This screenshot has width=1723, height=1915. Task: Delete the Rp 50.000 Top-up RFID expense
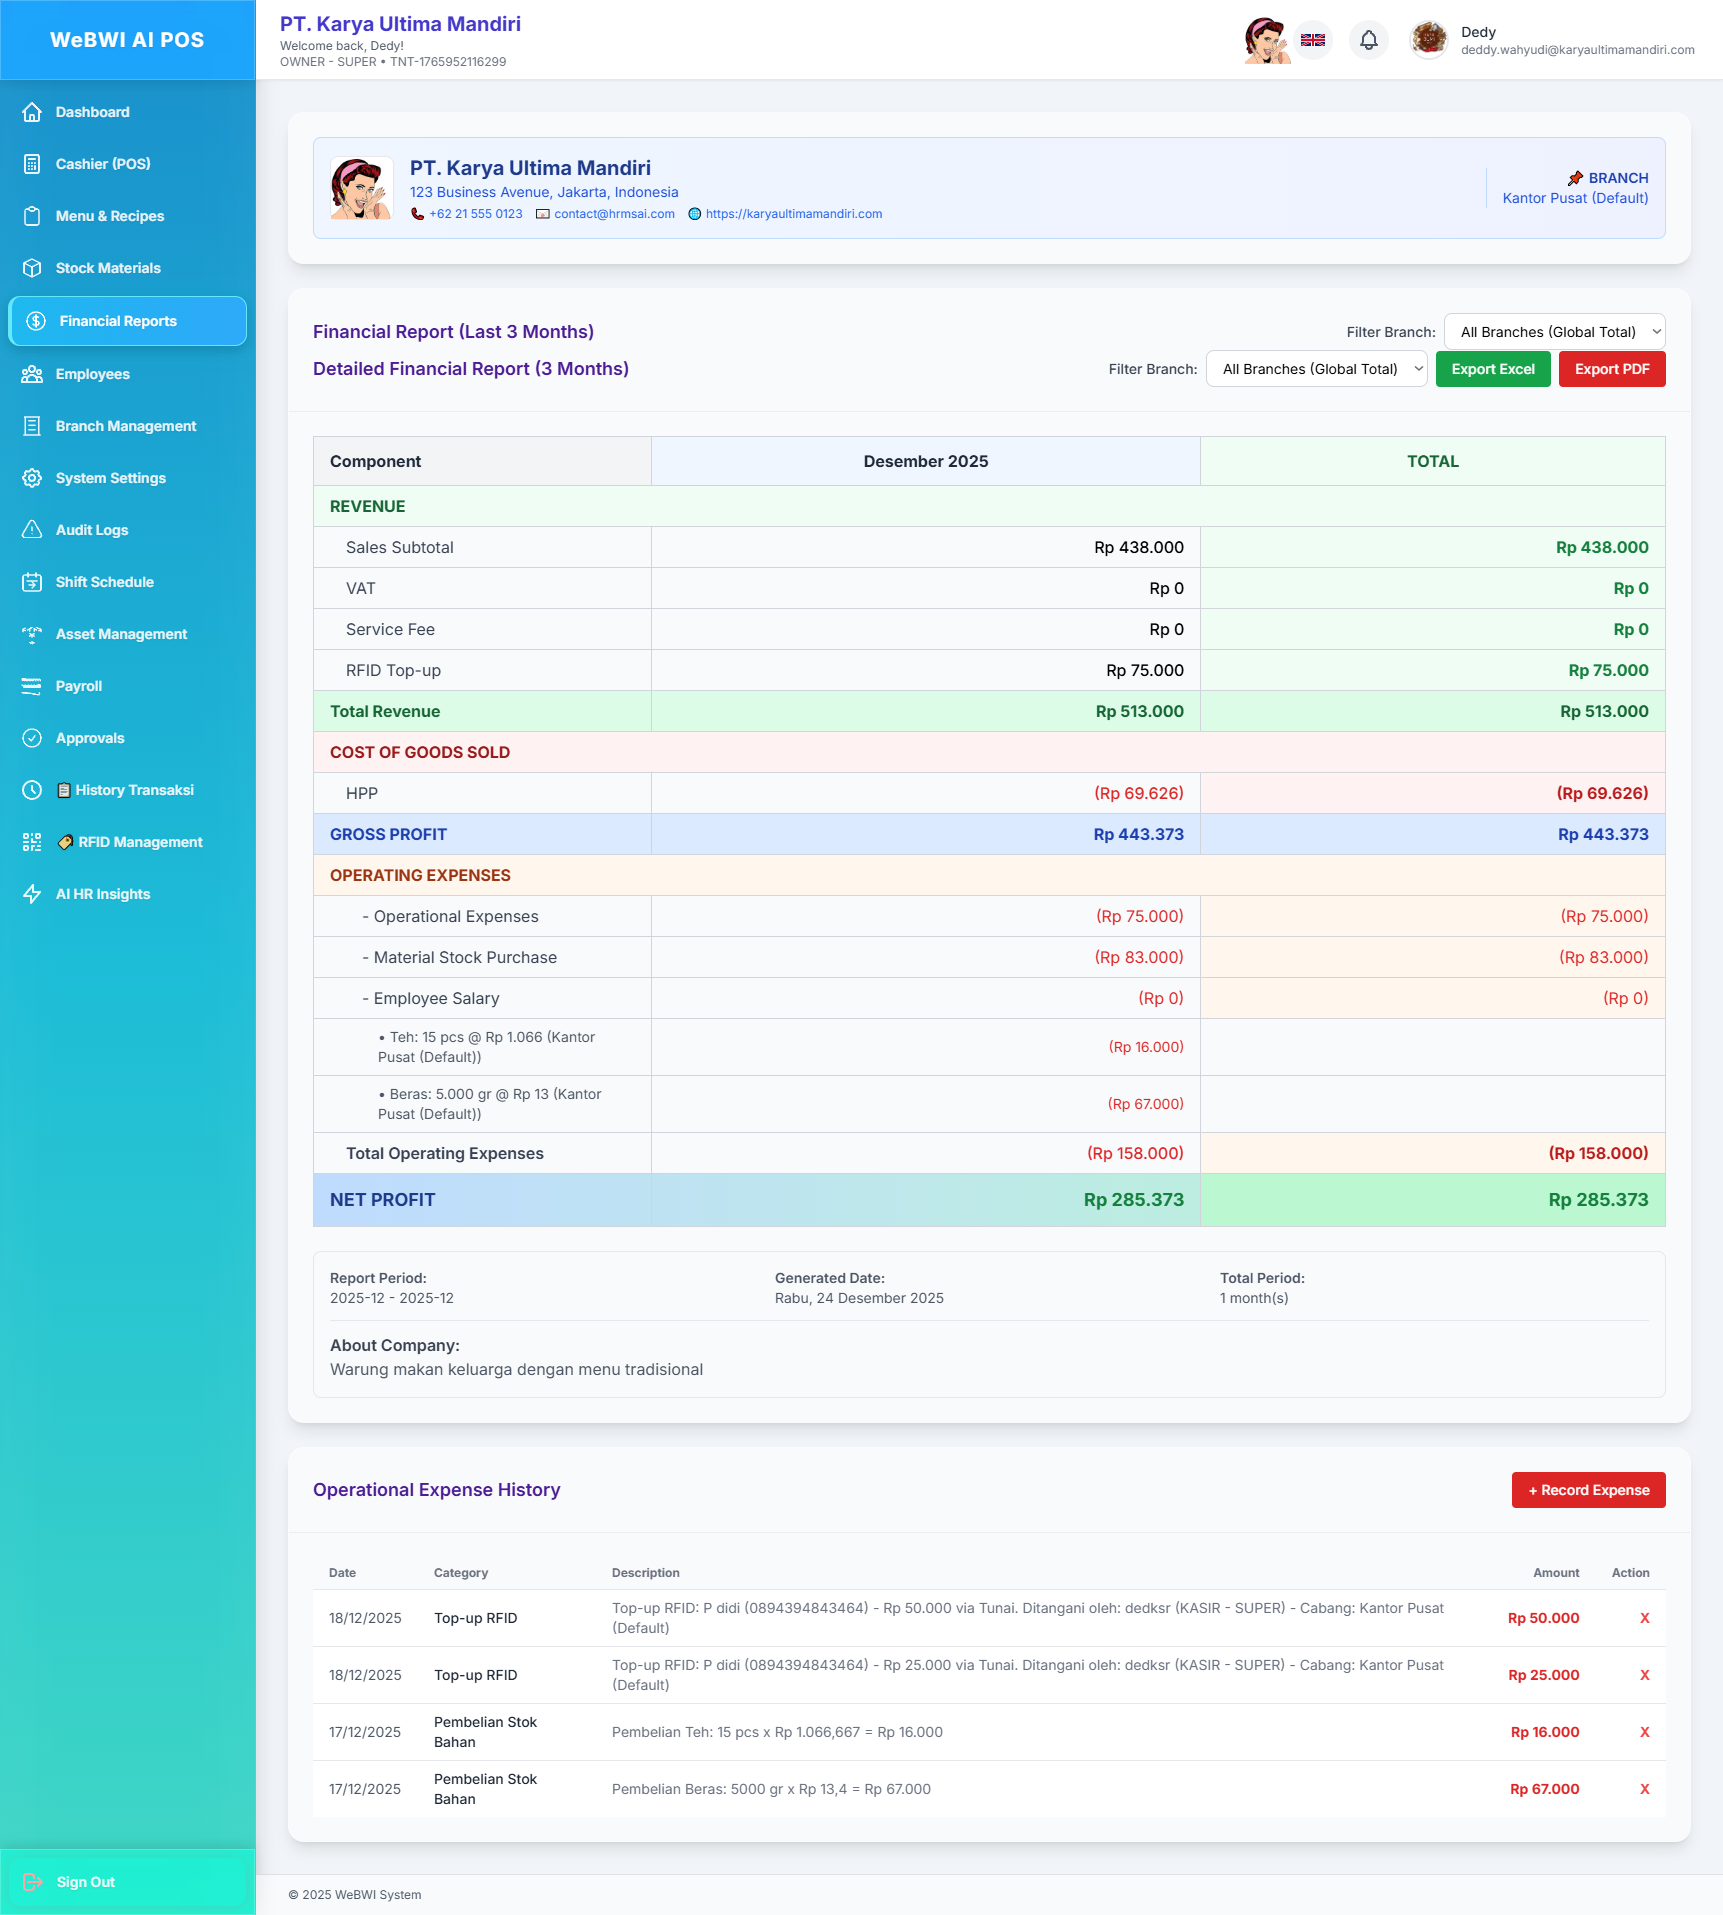[x=1644, y=1618]
